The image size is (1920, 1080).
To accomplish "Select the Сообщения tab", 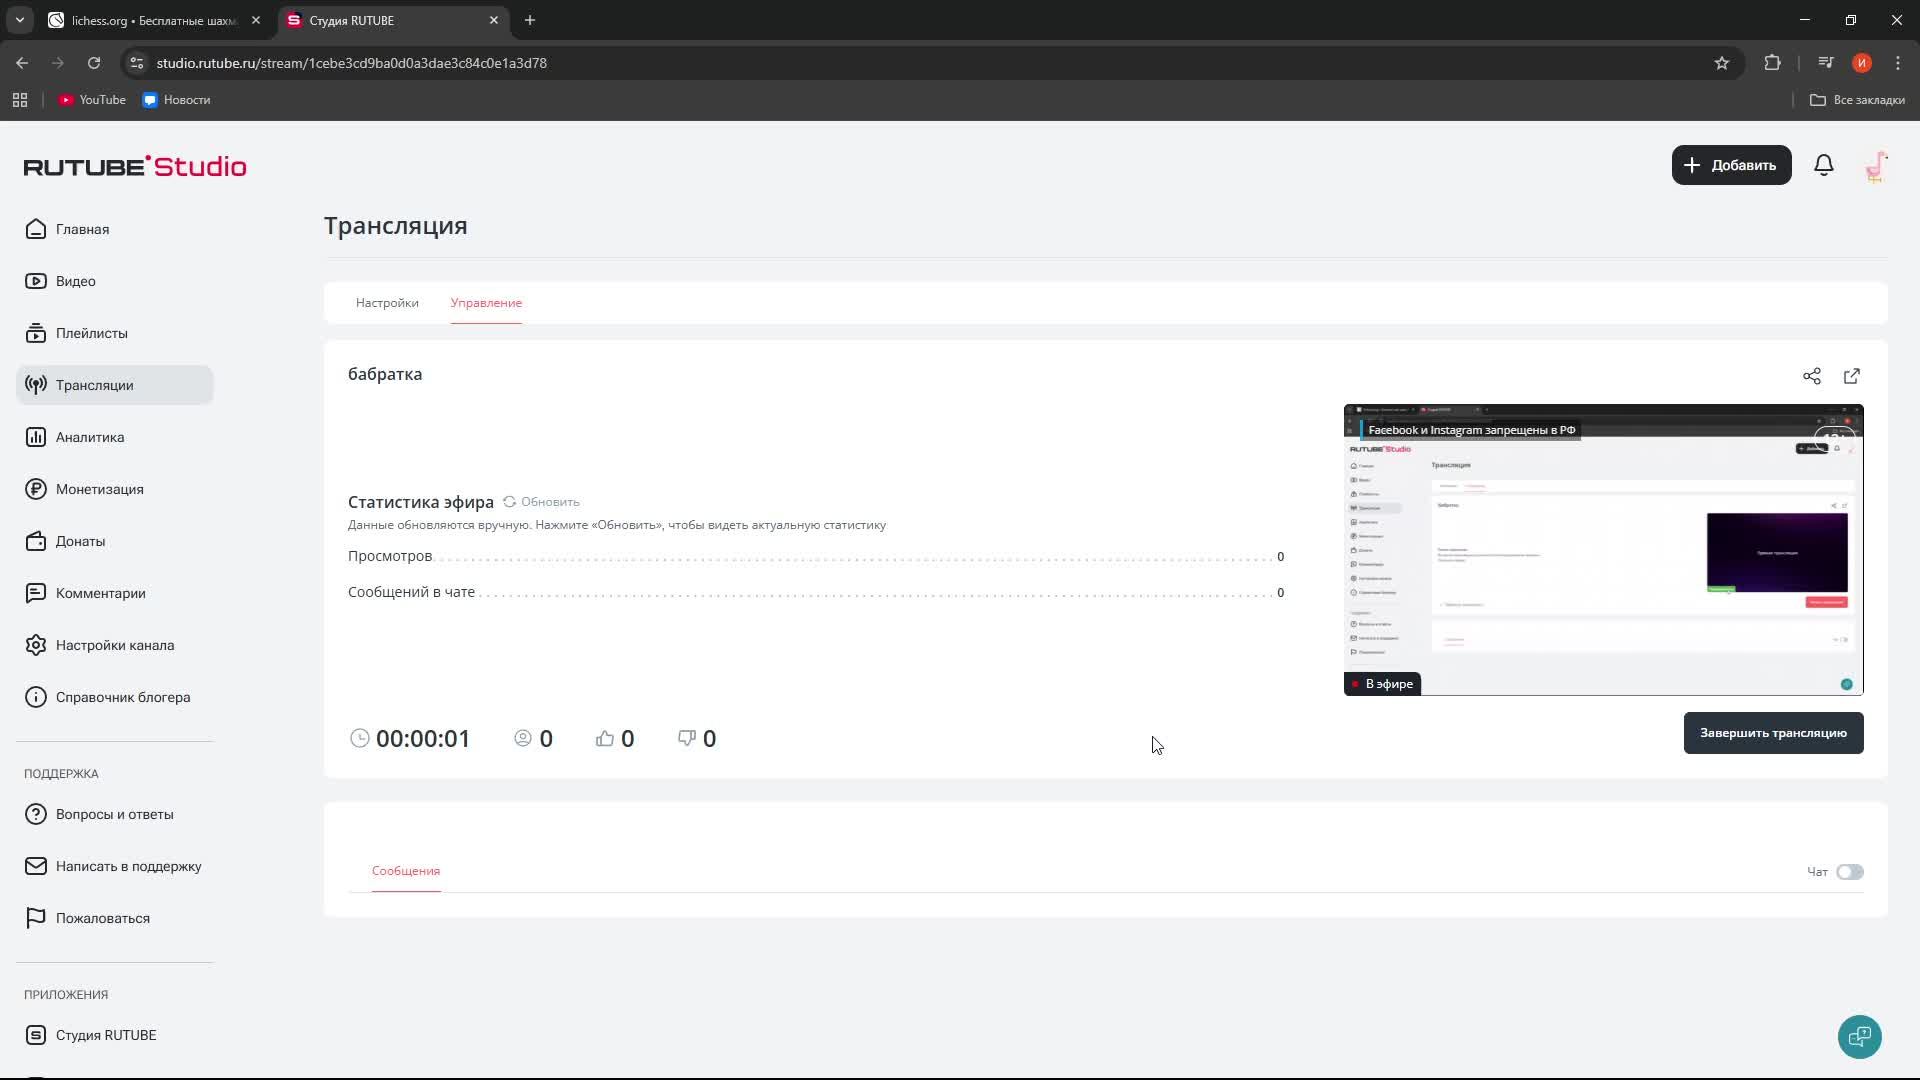I will 405,871.
